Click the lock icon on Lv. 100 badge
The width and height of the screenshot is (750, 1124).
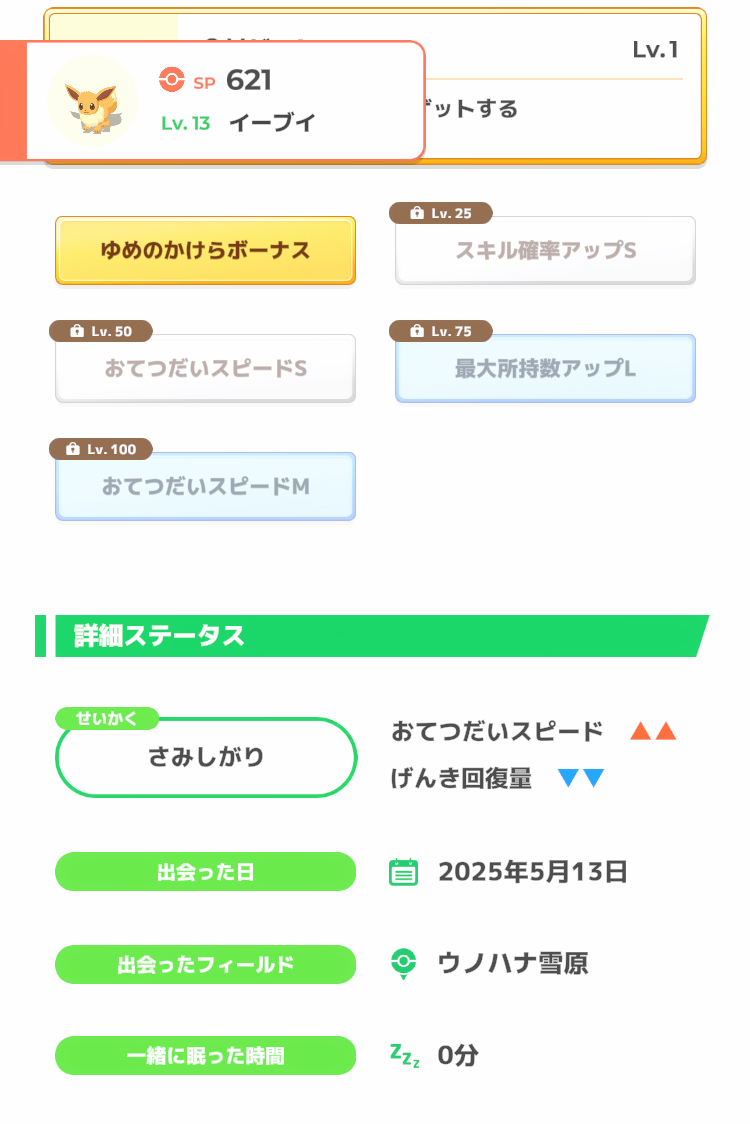pyautogui.click(x=72, y=449)
